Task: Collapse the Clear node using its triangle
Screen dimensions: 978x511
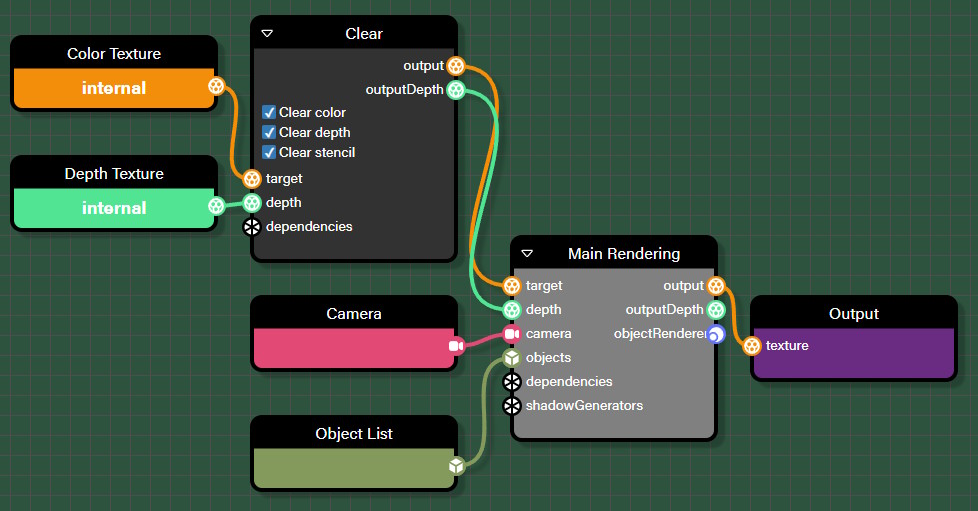Action: (267, 34)
